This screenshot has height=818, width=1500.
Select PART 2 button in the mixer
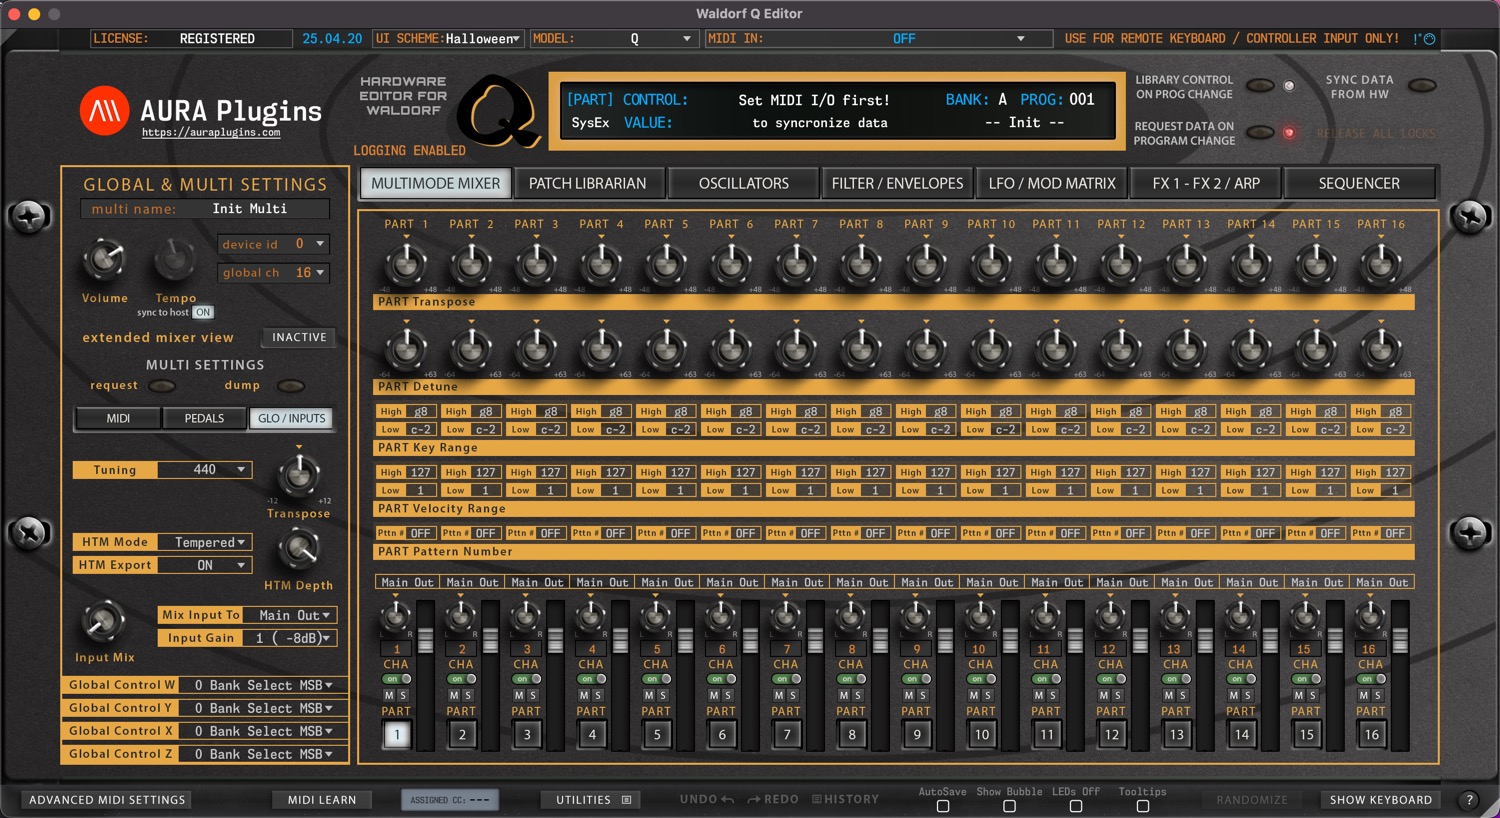tap(462, 734)
